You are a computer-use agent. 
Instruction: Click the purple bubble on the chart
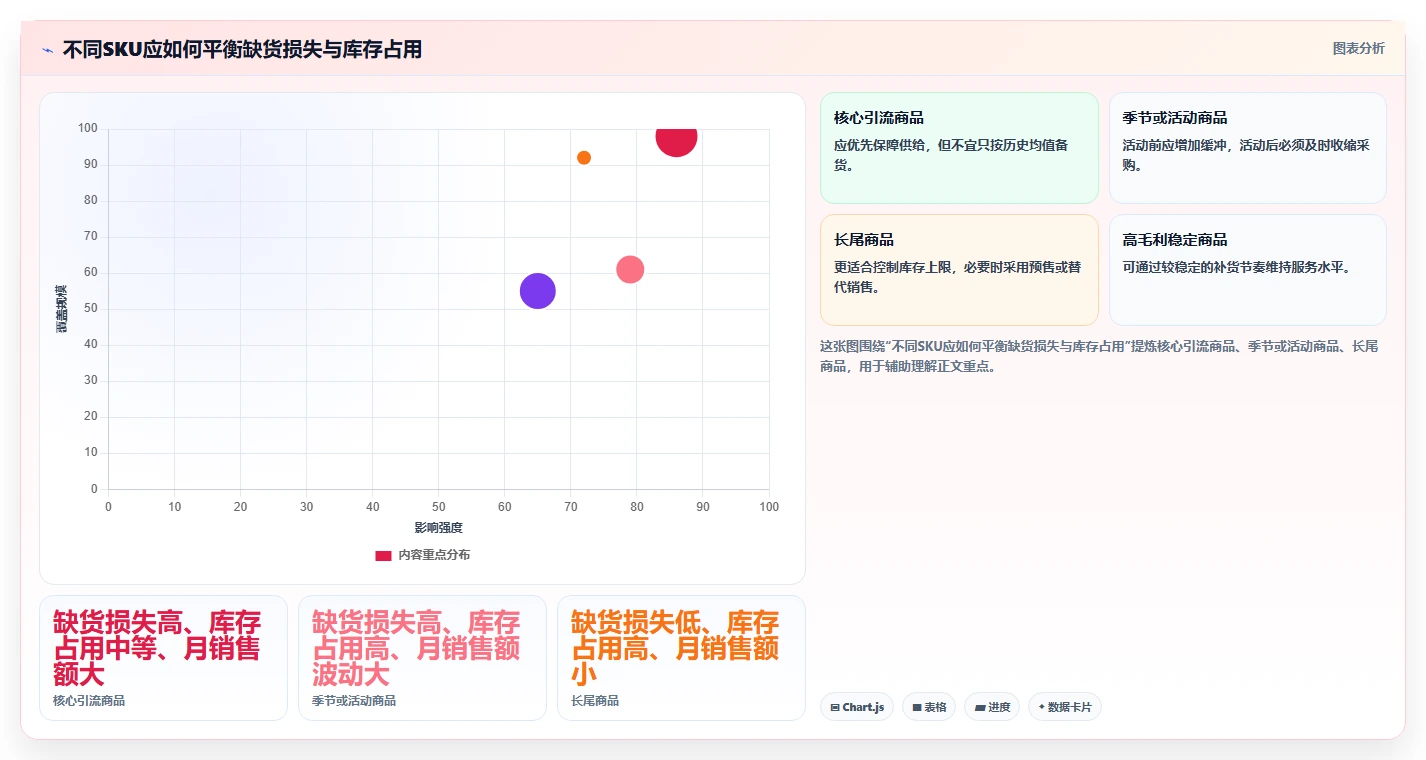coord(538,291)
